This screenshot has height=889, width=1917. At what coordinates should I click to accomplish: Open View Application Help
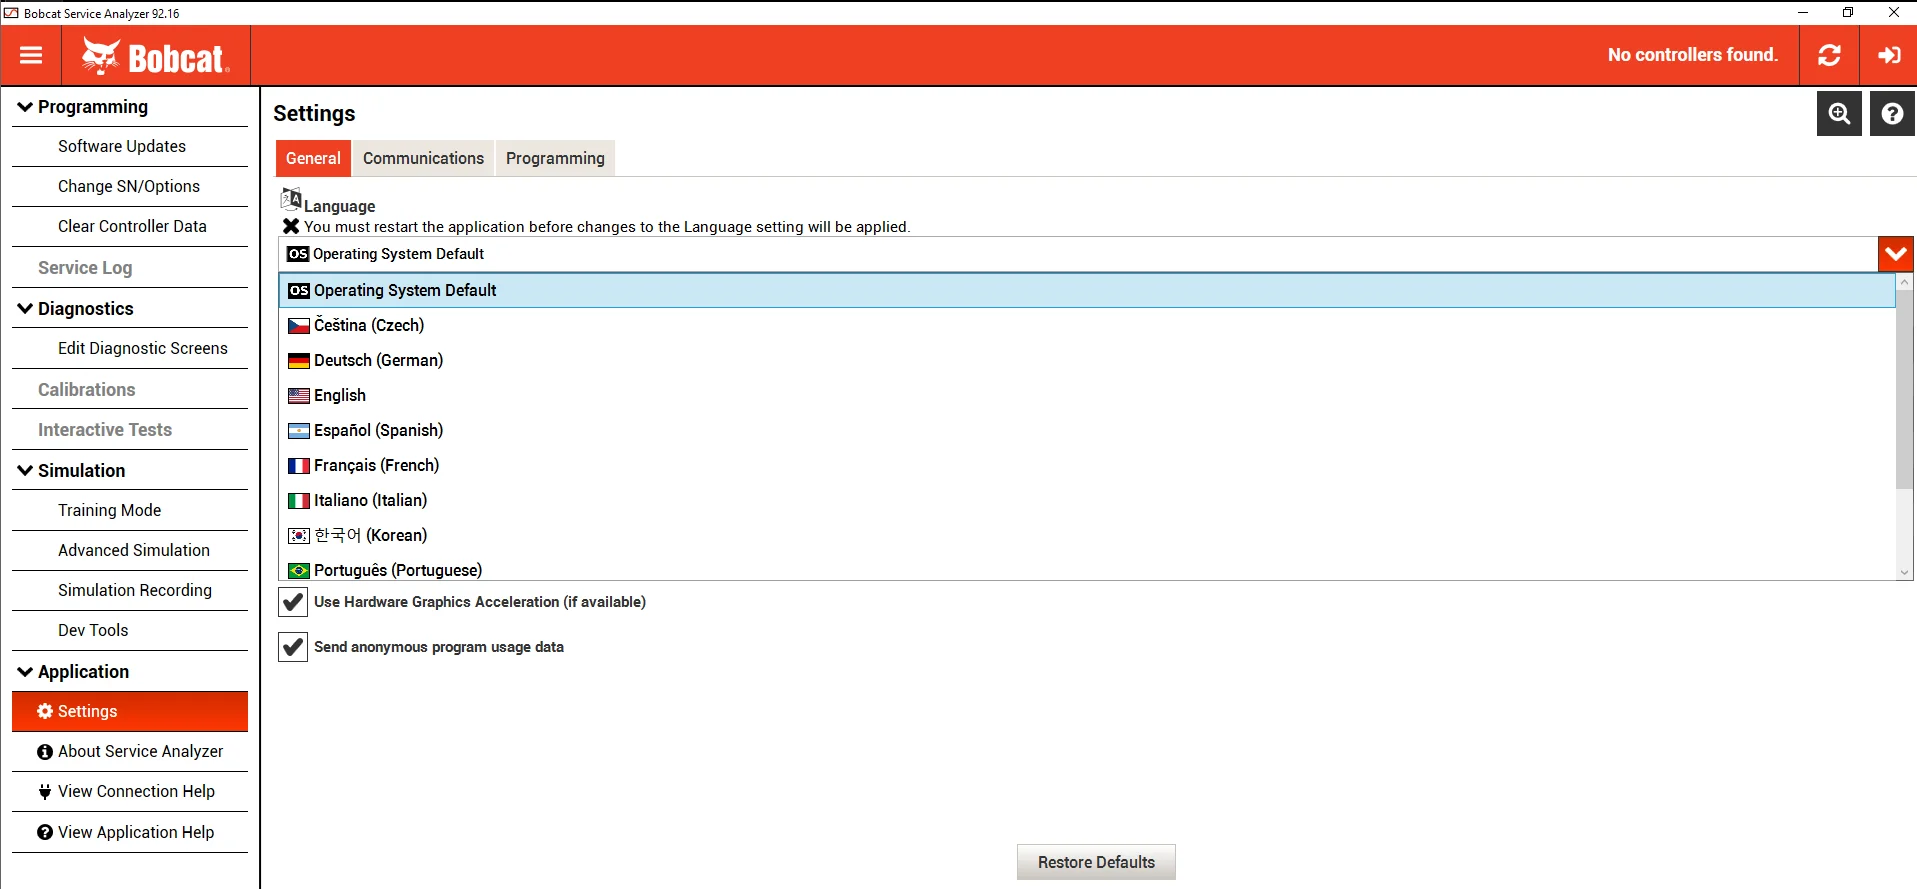pos(130,832)
